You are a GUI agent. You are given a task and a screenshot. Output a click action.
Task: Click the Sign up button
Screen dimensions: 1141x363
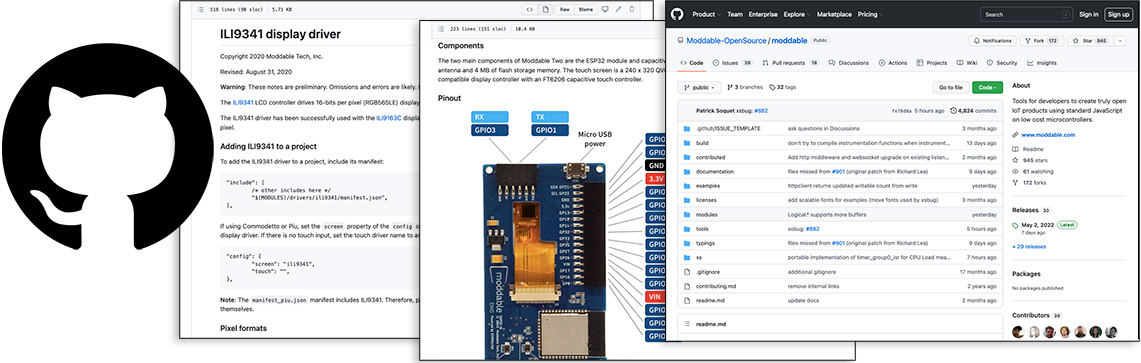pos(1118,14)
